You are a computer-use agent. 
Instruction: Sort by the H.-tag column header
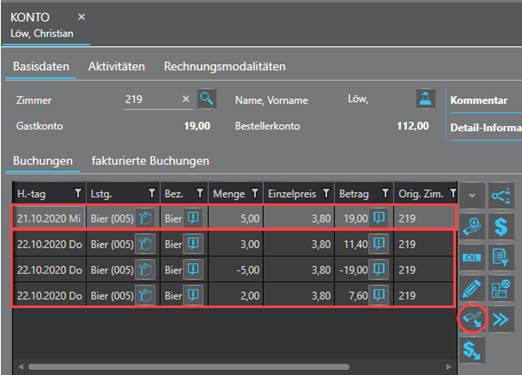pos(31,194)
